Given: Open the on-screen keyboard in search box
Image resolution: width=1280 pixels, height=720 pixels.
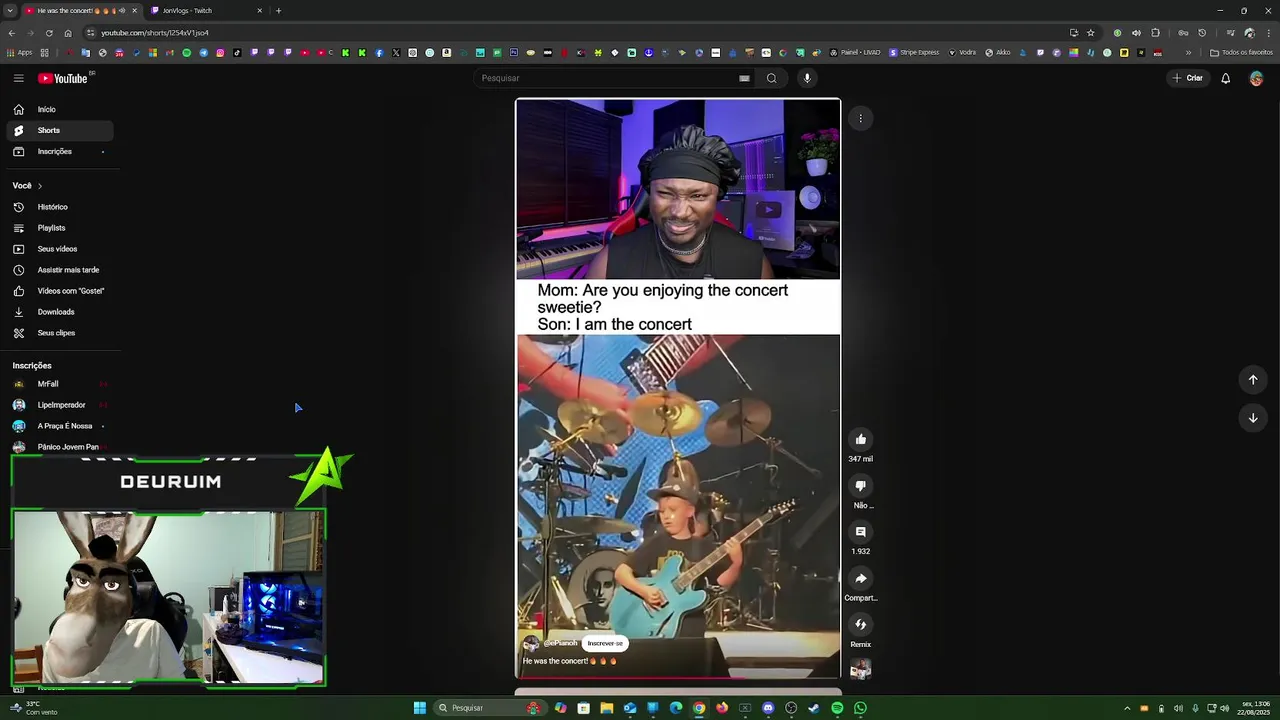Looking at the screenshot, I should coord(744,78).
